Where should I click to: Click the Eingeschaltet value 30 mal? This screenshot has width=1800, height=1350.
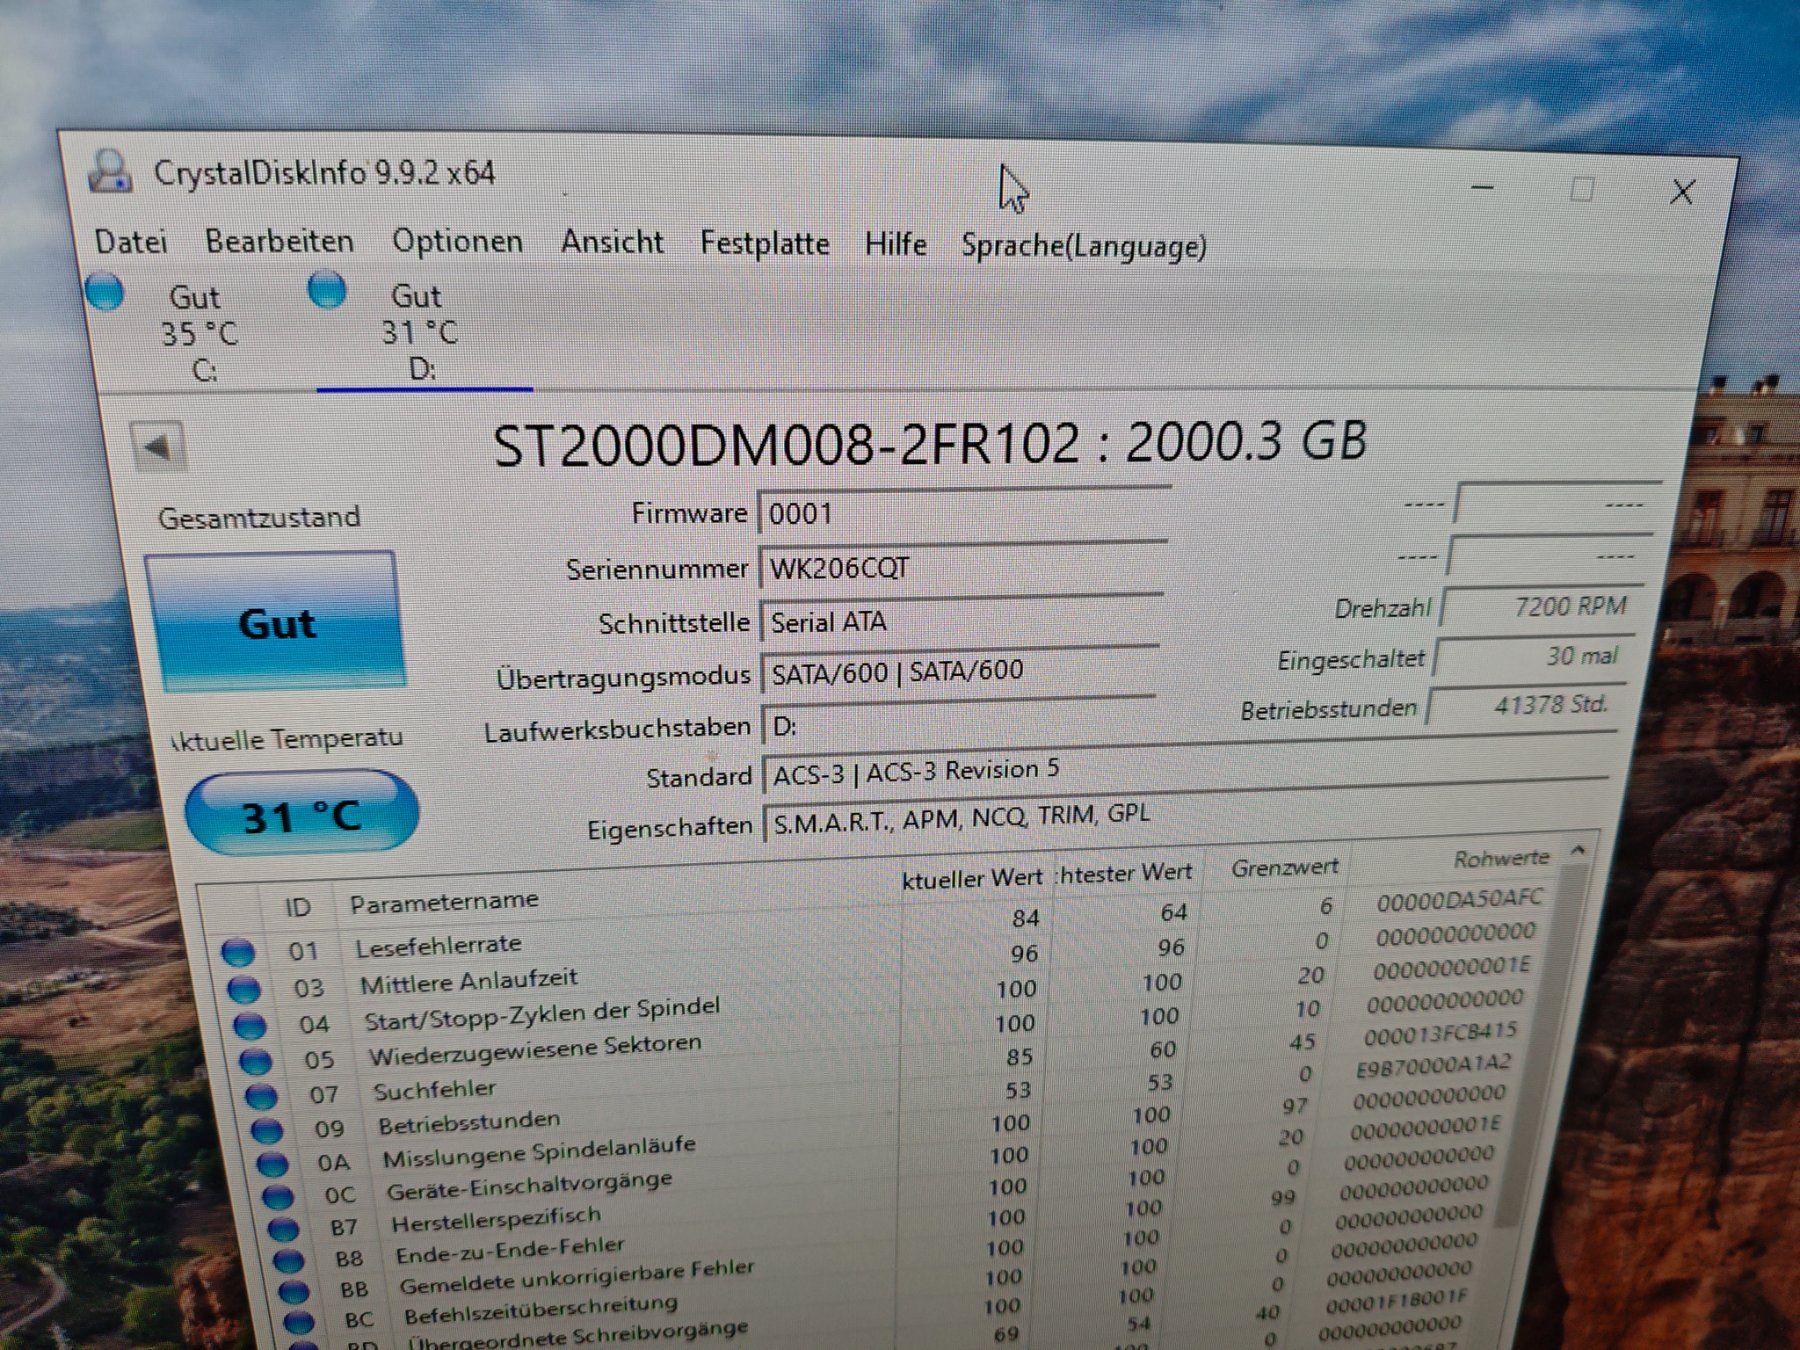coord(1533,657)
